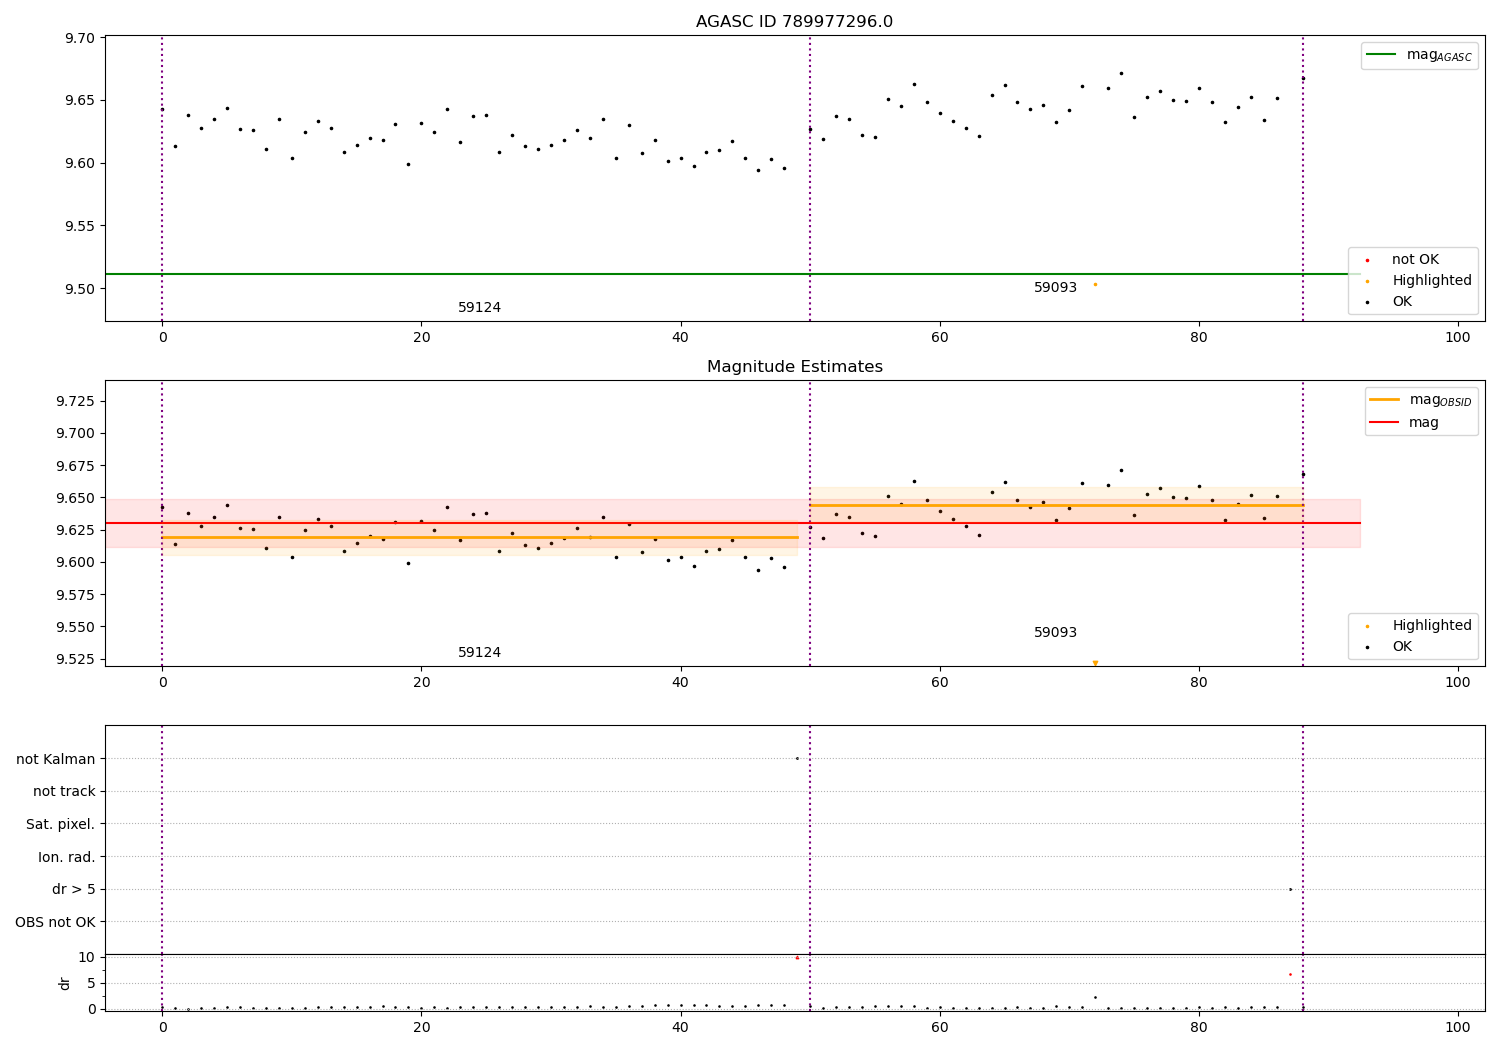
Task: Click the 9.70 tick label on top plot
Action: (x=80, y=38)
